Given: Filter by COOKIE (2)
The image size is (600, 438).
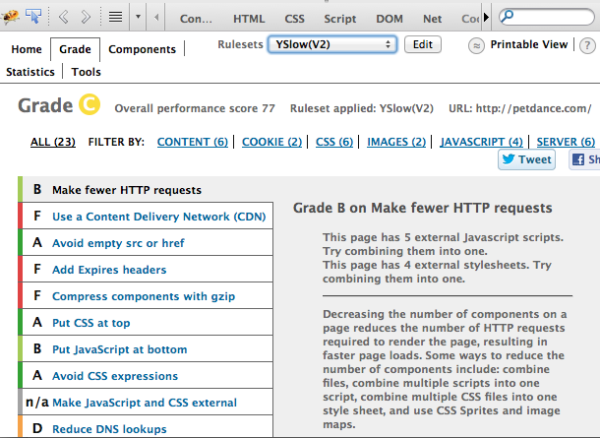Looking at the screenshot, I should coord(272,142).
